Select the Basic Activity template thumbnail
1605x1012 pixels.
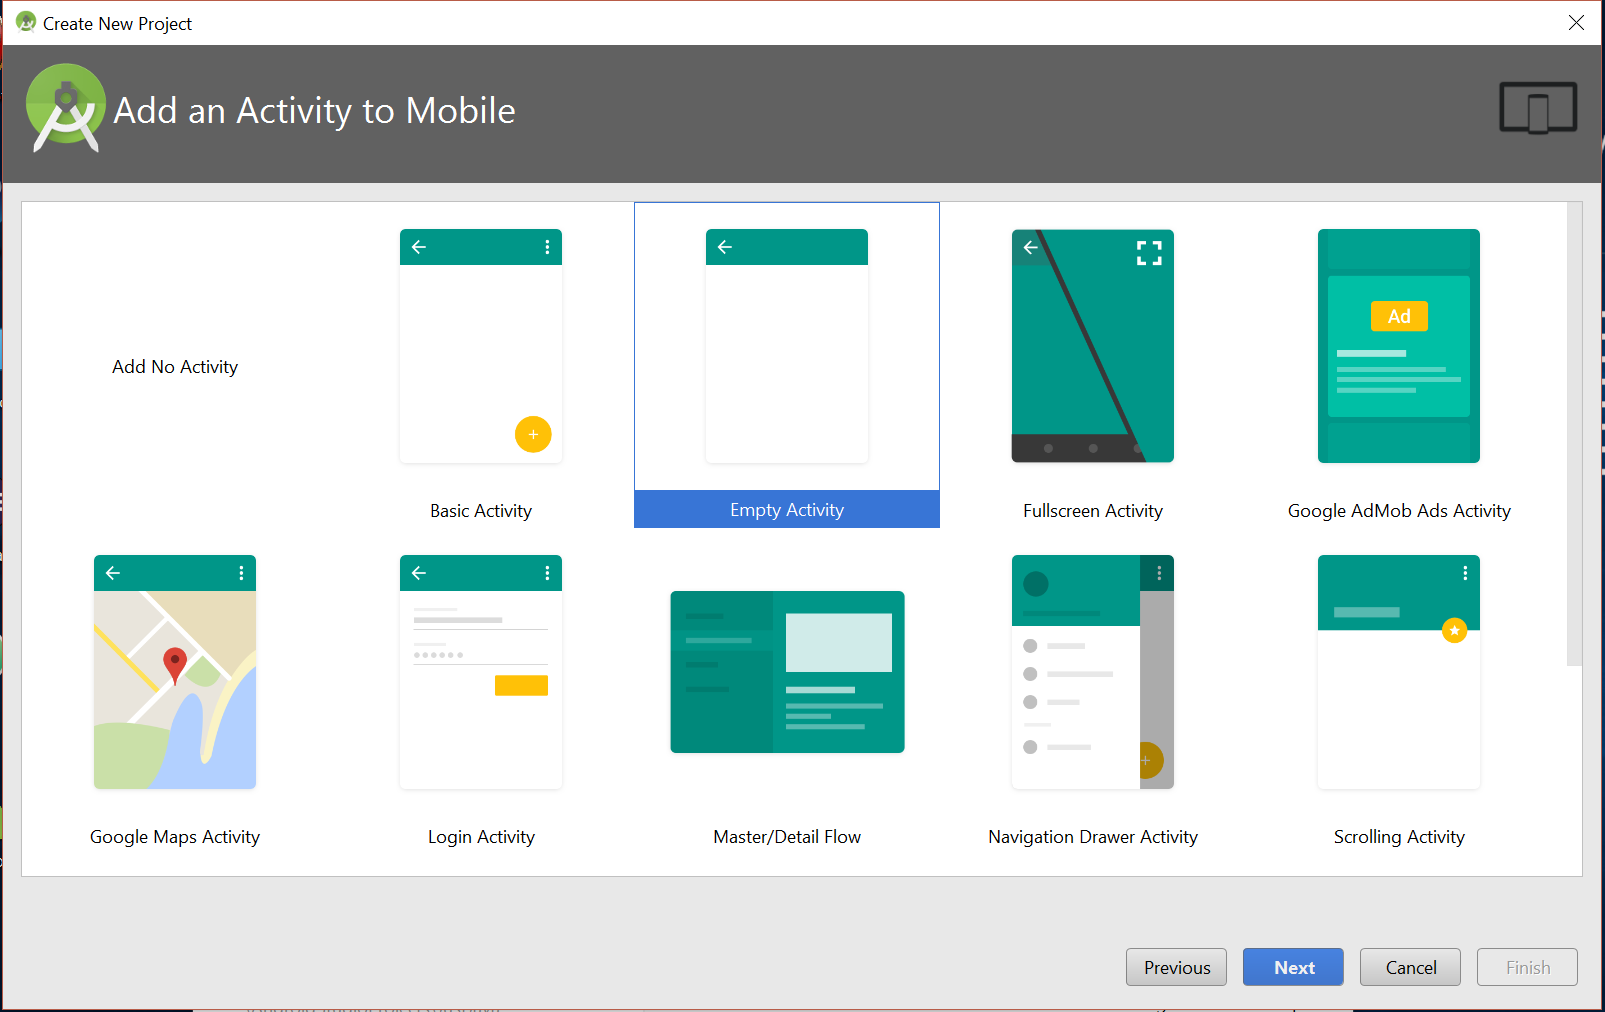(481, 346)
